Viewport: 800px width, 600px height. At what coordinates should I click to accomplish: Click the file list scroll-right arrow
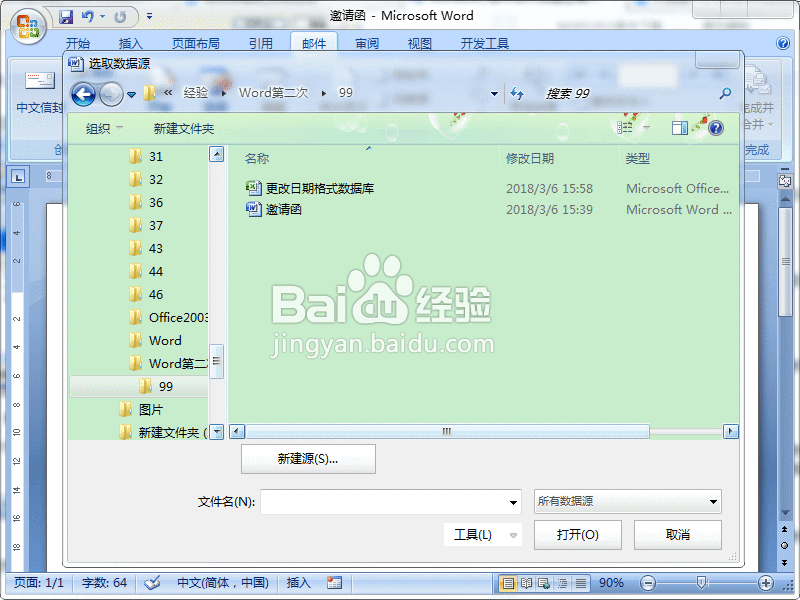pos(731,432)
